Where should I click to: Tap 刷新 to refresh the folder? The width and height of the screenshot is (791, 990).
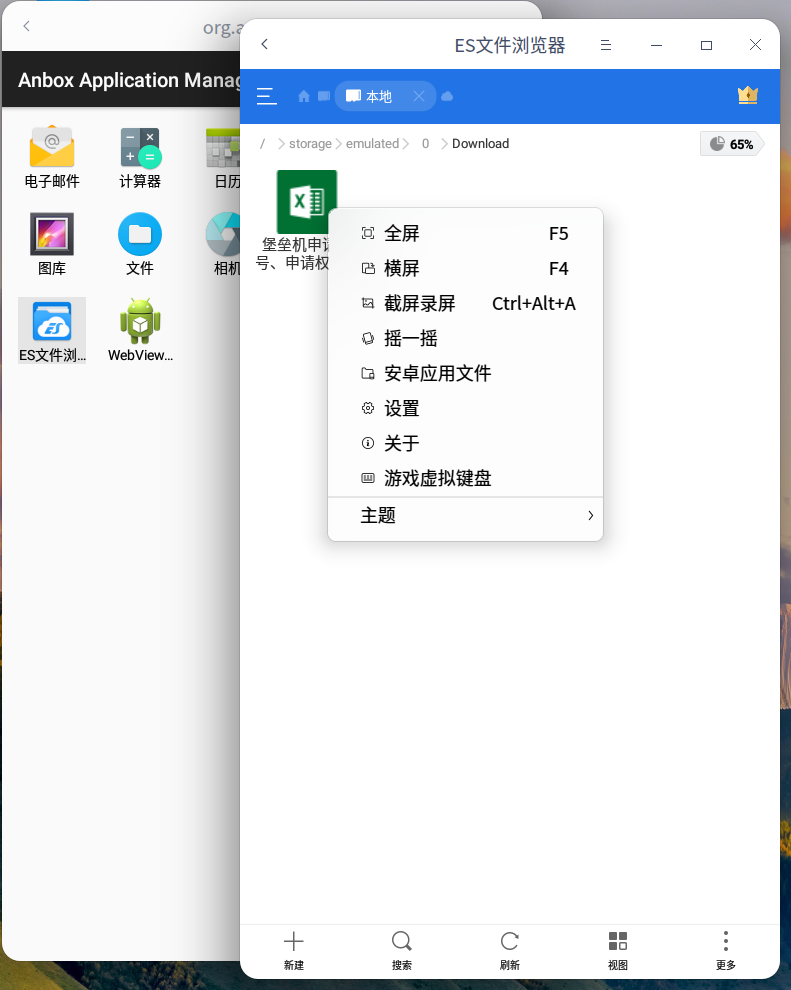pos(509,950)
